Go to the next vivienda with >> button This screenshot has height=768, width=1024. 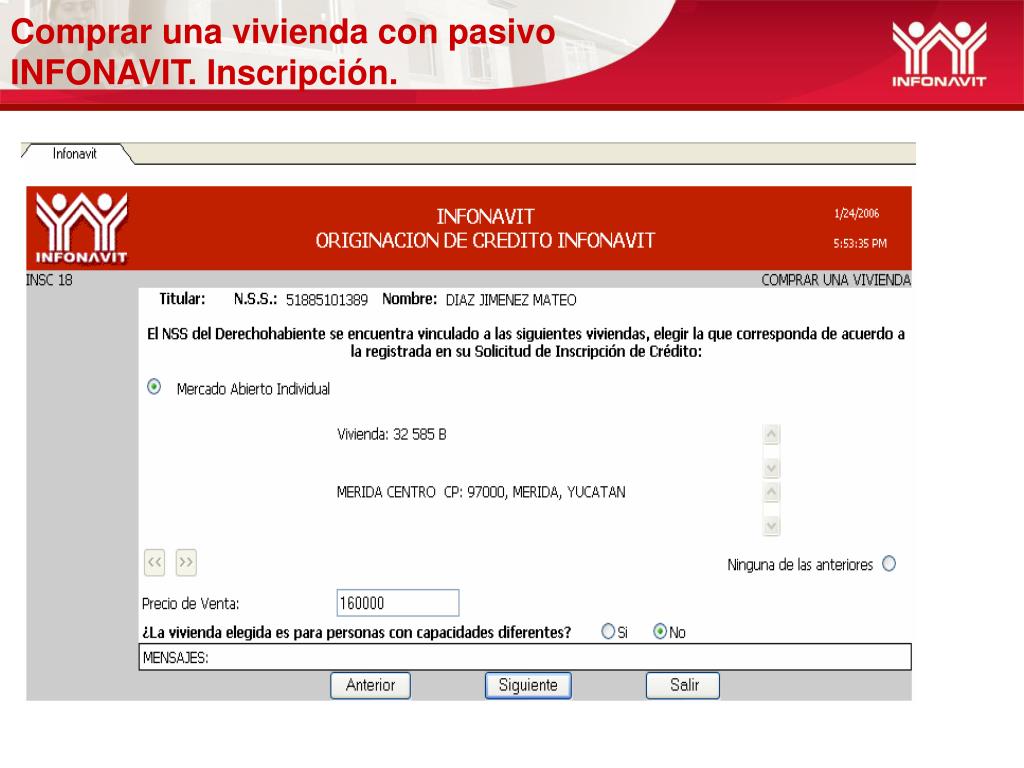click(x=186, y=562)
